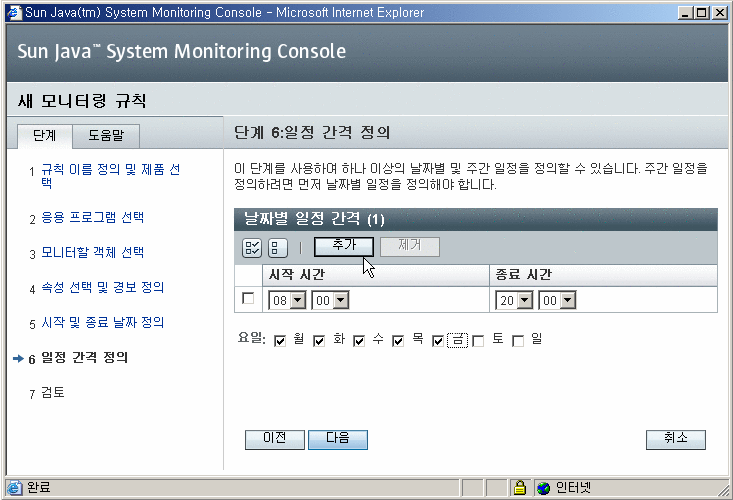This screenshot has height=500, width=733.
Task: Switch to the 단계 tab
Action: tap(44, 136)
